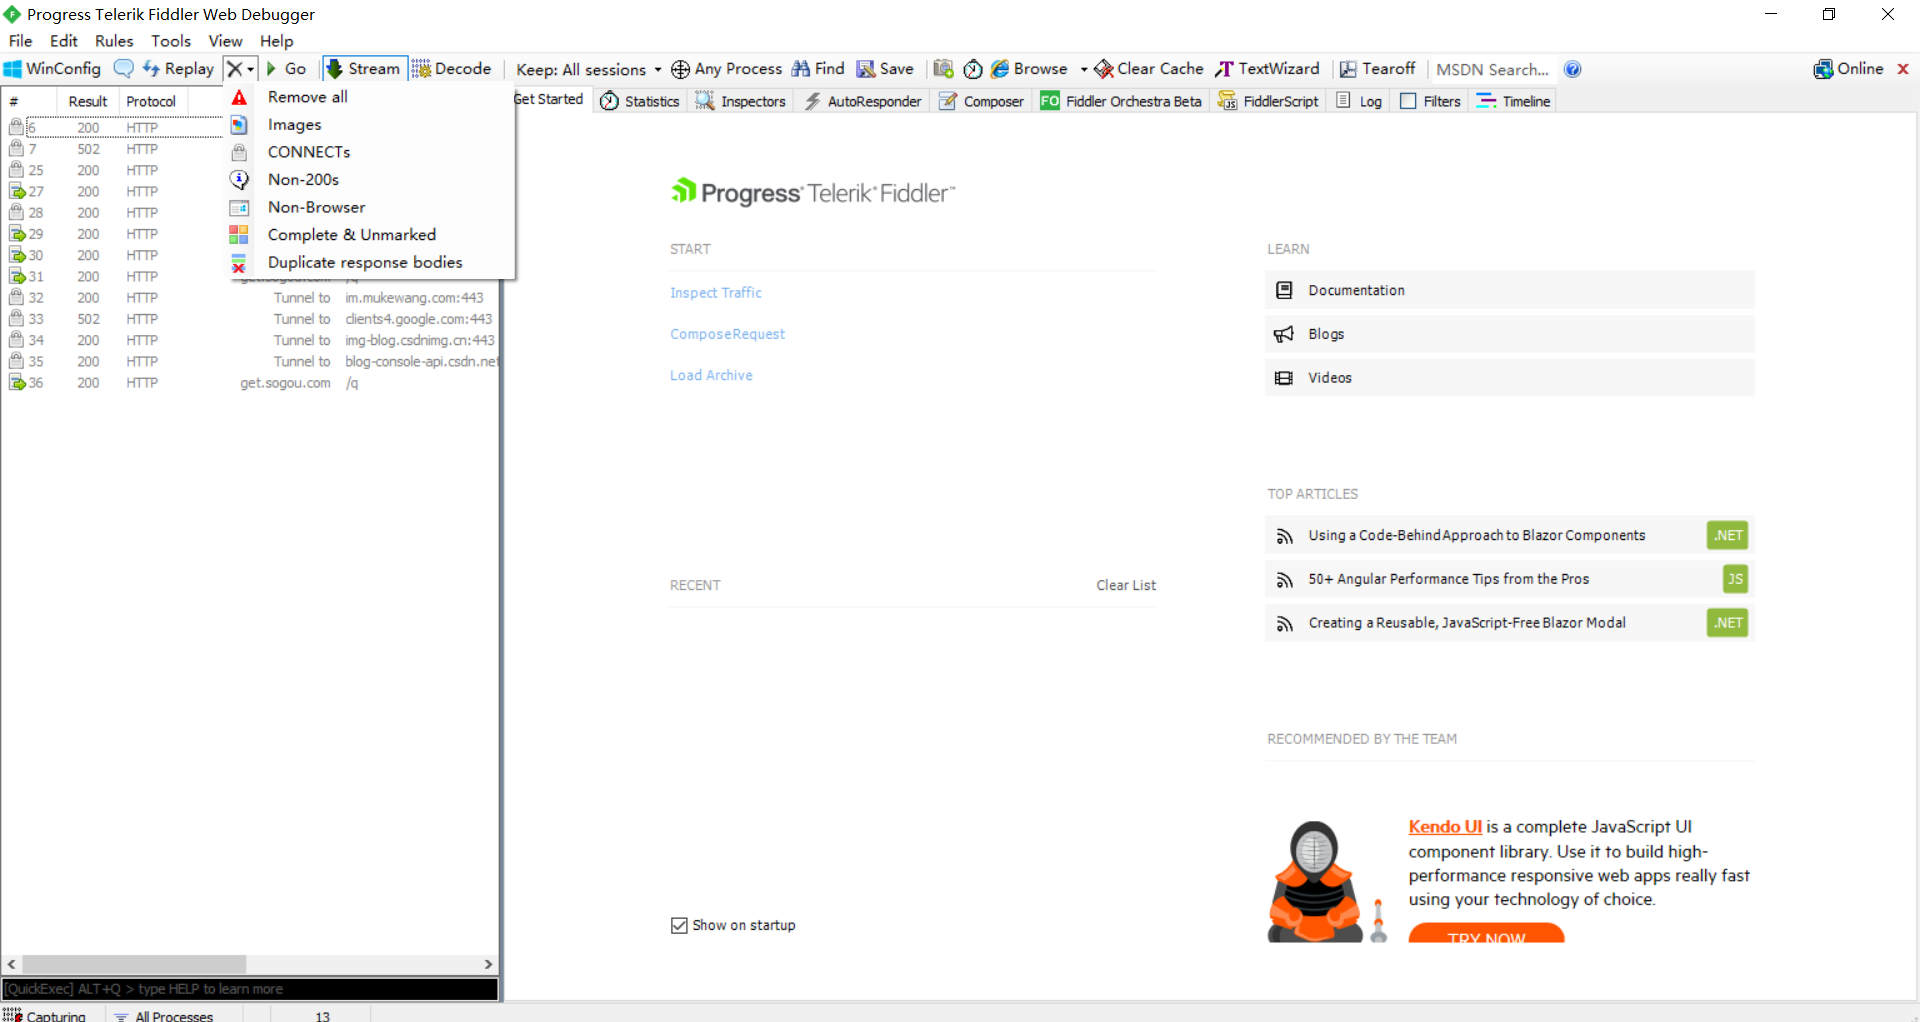Expand the Remove sessions X dropdown arrow

tap(250, 70)
